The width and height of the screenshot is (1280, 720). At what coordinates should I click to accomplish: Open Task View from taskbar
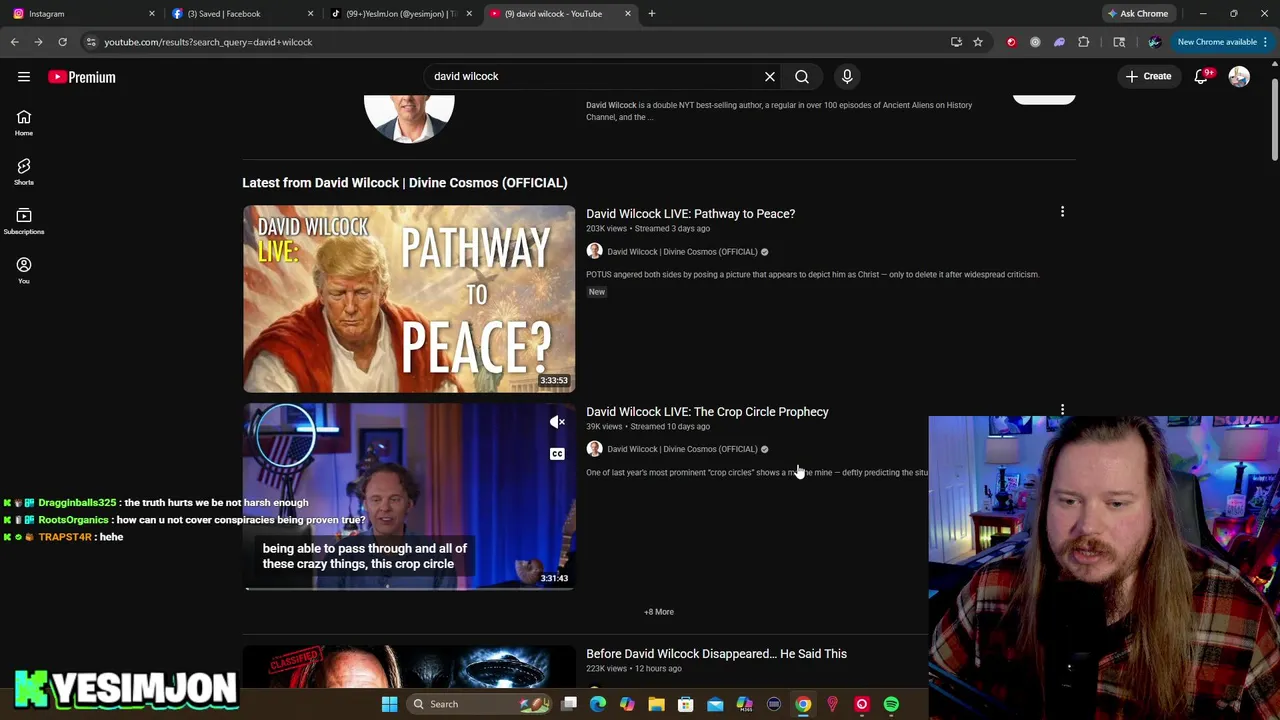click(x=568, y=704)
